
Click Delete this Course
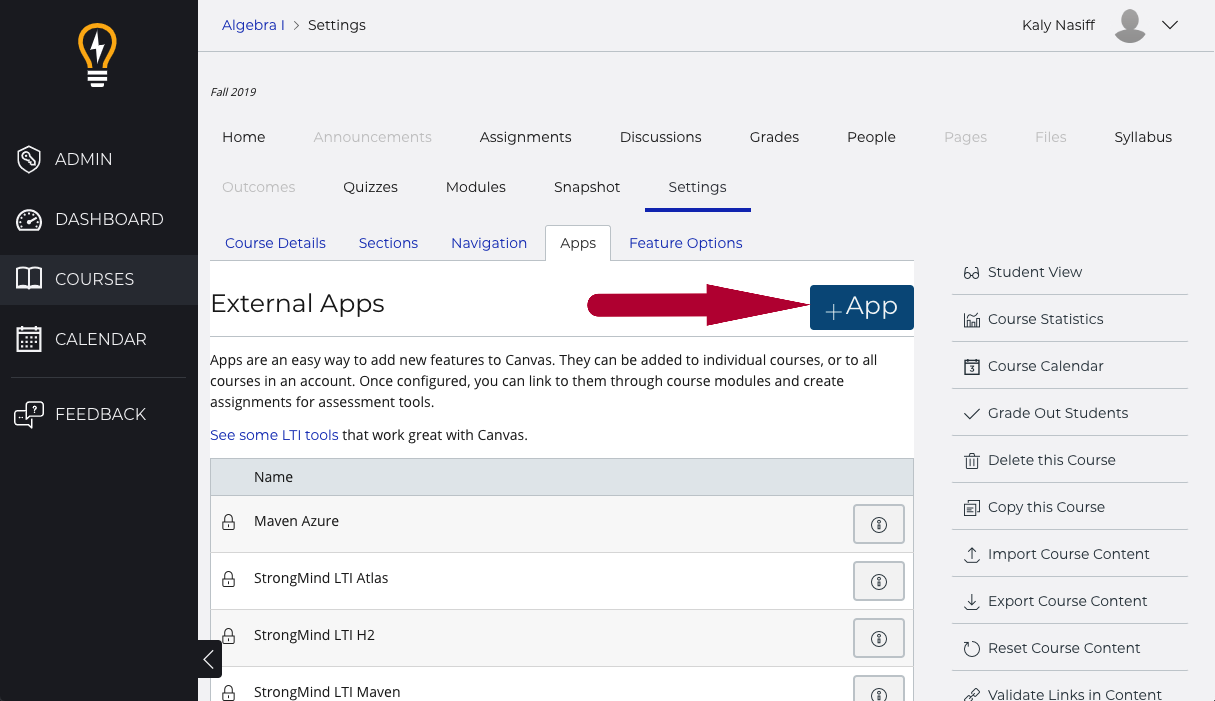coord(1051,460)
